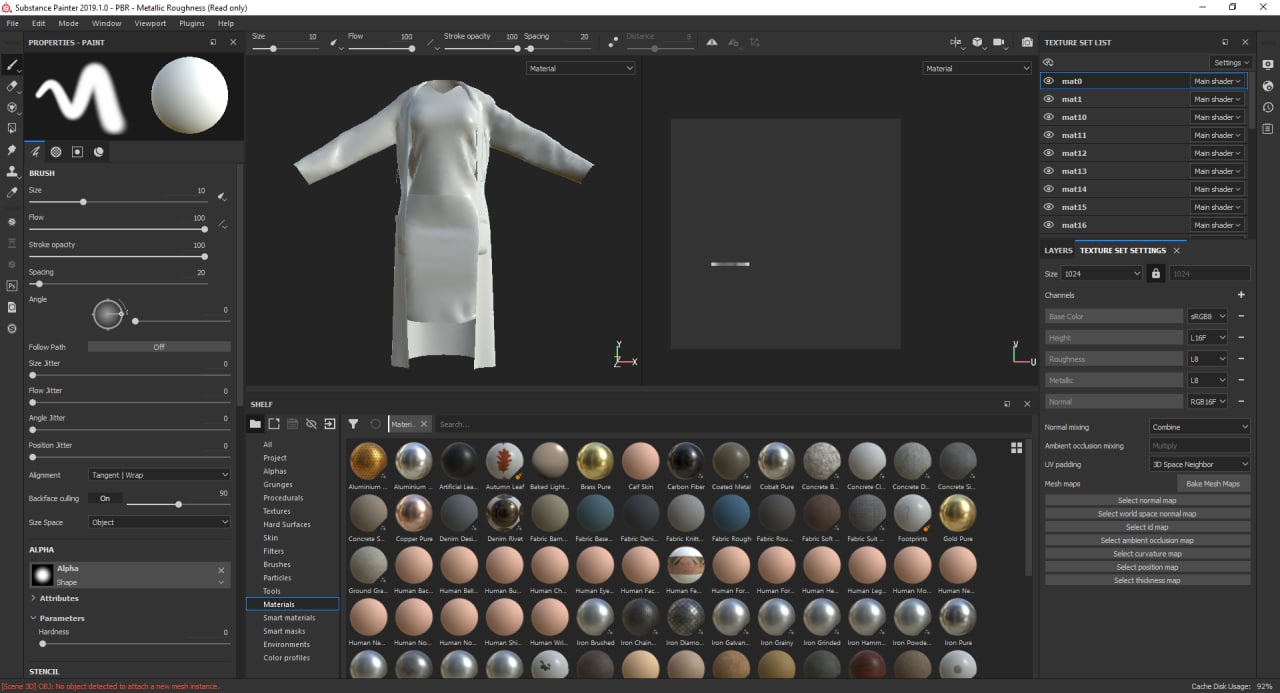Toggle Follow Path Off switch
1280x693 pixels.
tap(159, 347)
